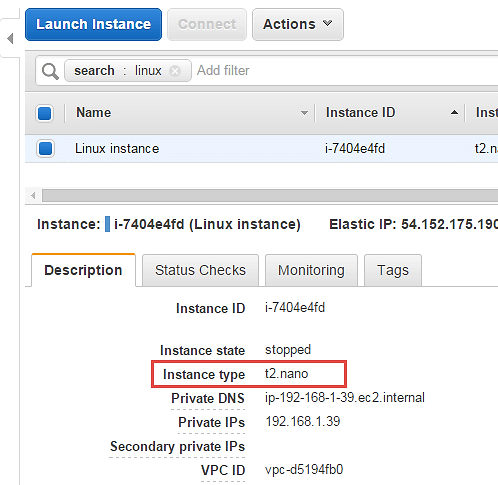This screenshot has height=485, width=498.
Task: Expand the Name column dropdown arrow
Action: [x=304, y=113]
